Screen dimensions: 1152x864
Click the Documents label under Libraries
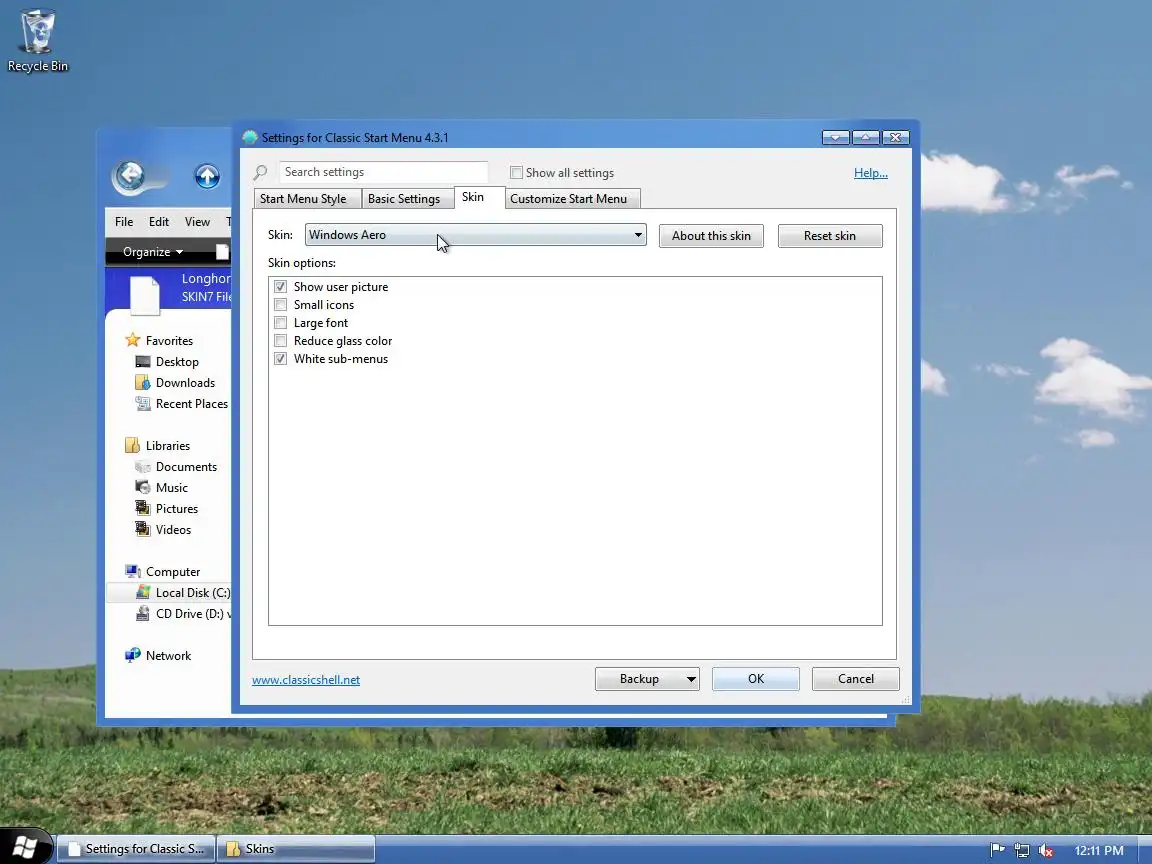click(187, 467)
